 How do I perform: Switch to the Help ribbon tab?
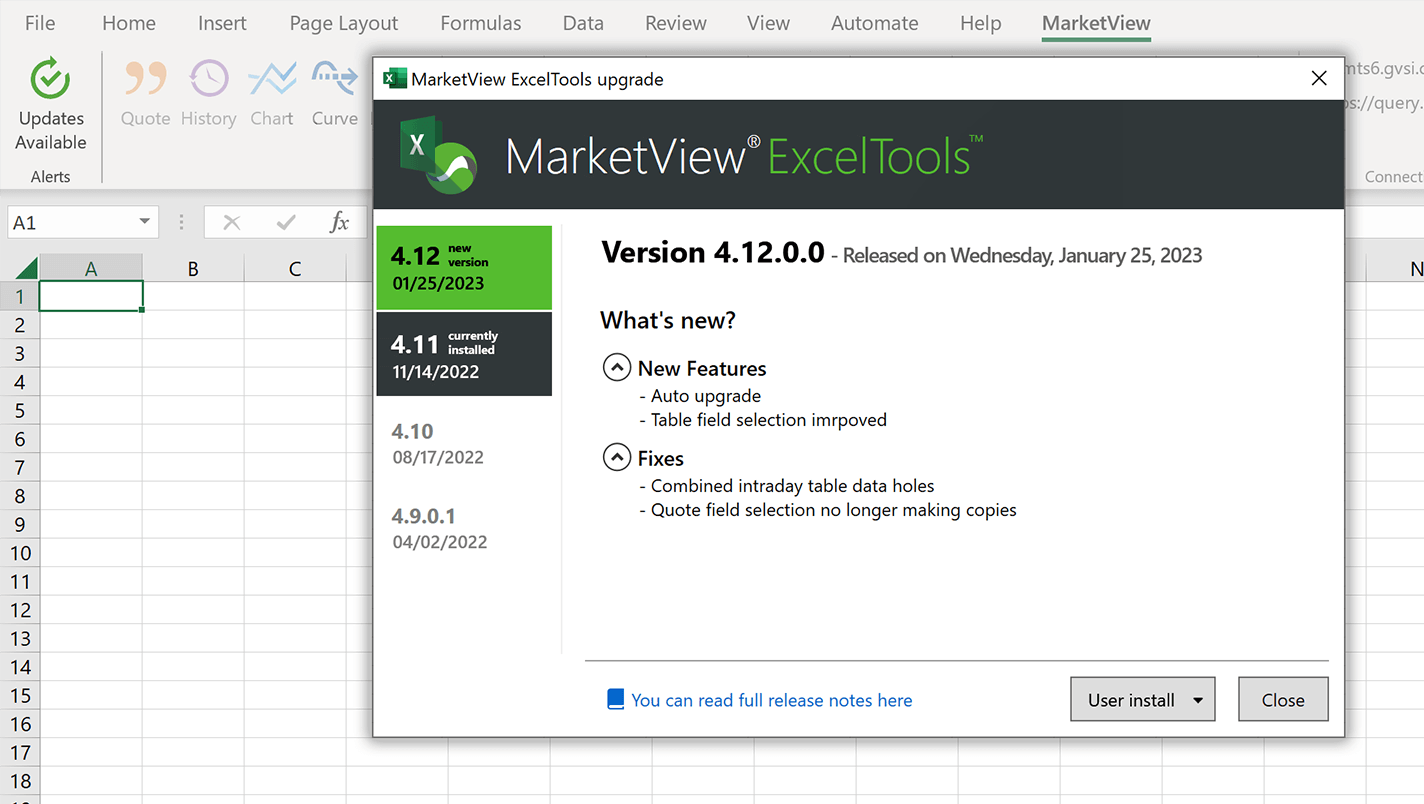tap(980, 23)
